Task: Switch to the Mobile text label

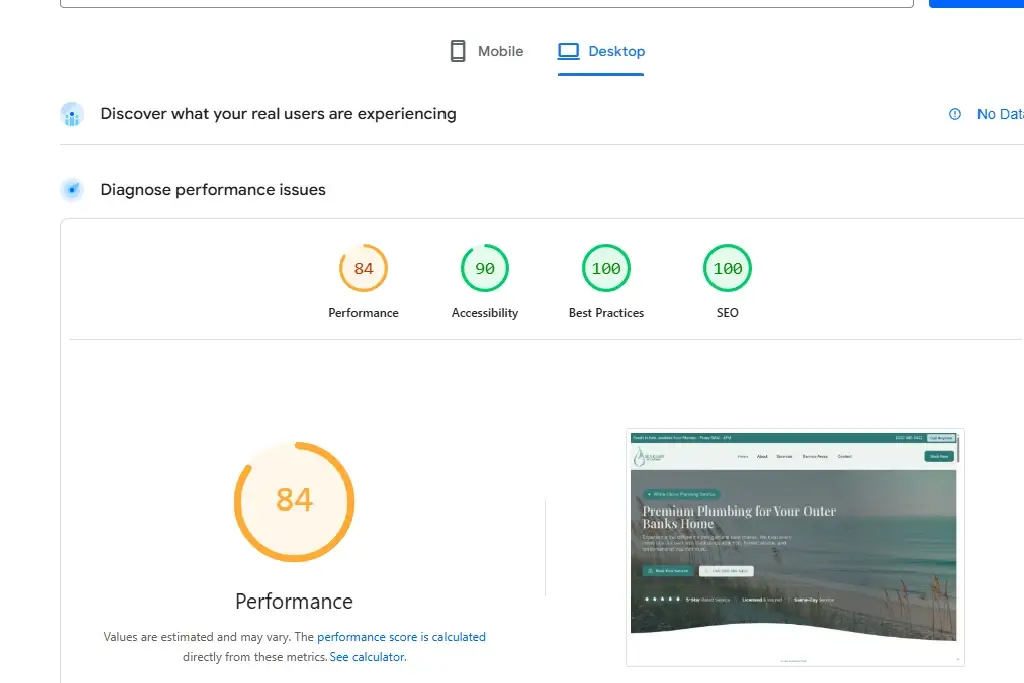Action: (x=500, y=51)
